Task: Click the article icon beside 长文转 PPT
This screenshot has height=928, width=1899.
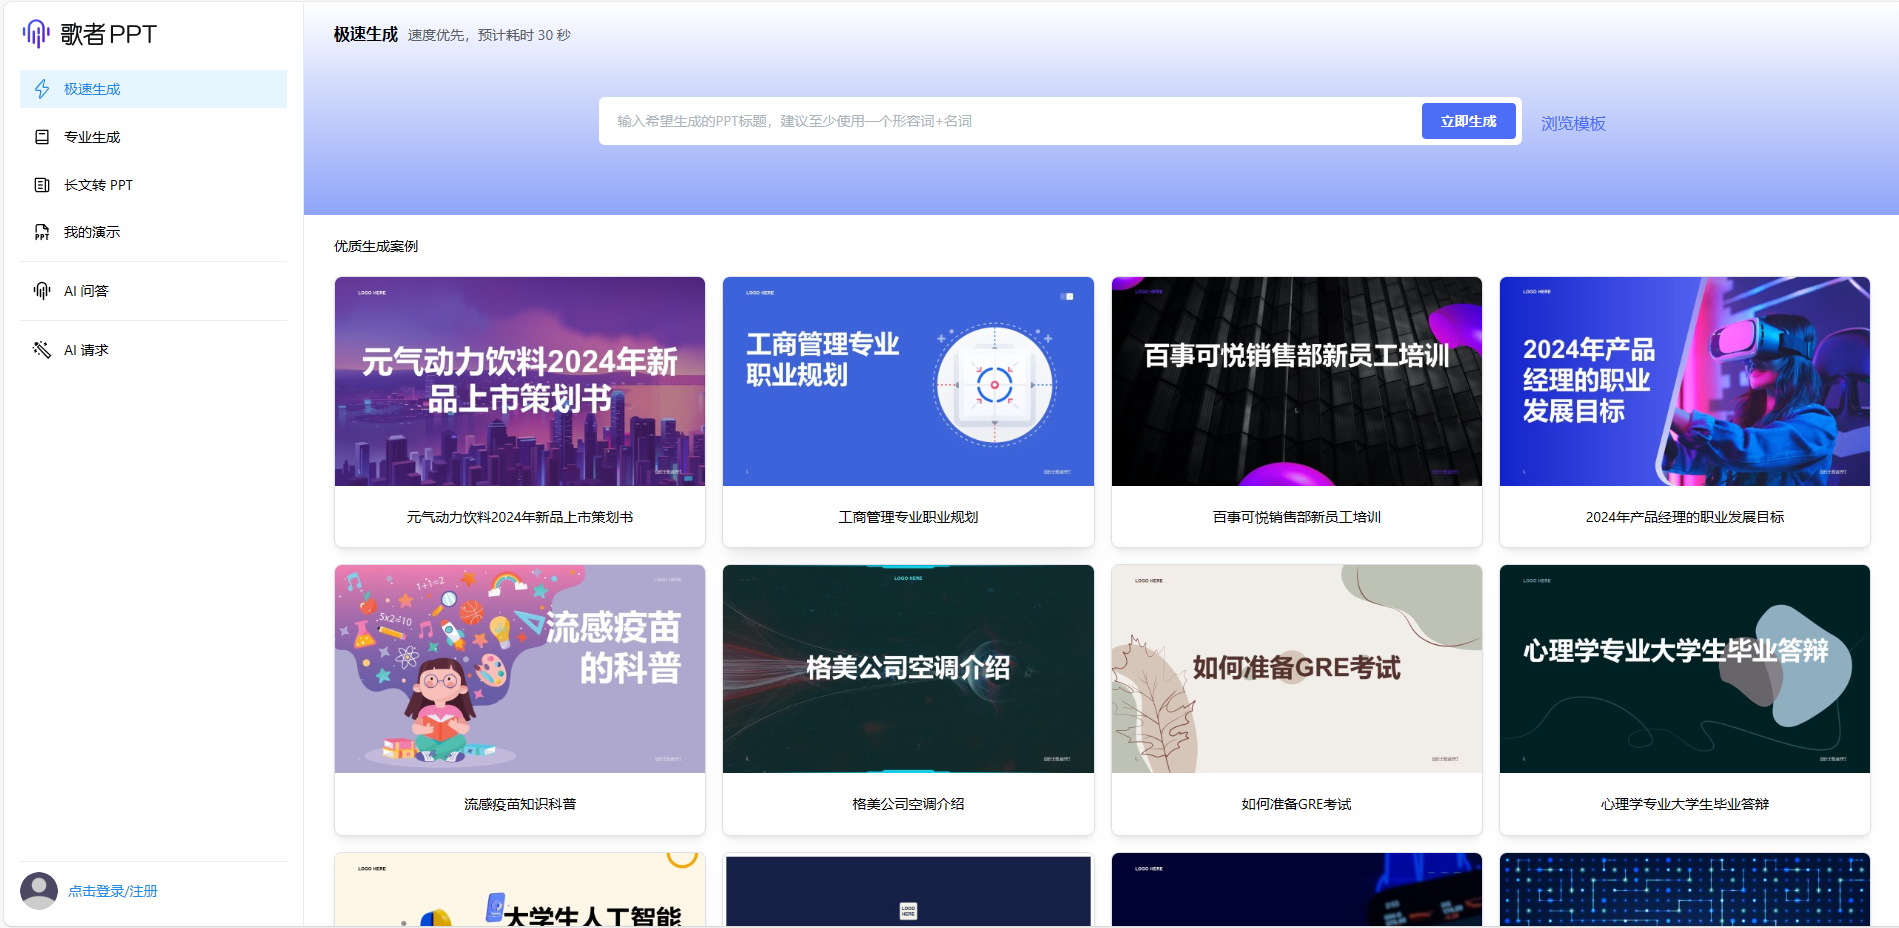Action: [42, 185]
